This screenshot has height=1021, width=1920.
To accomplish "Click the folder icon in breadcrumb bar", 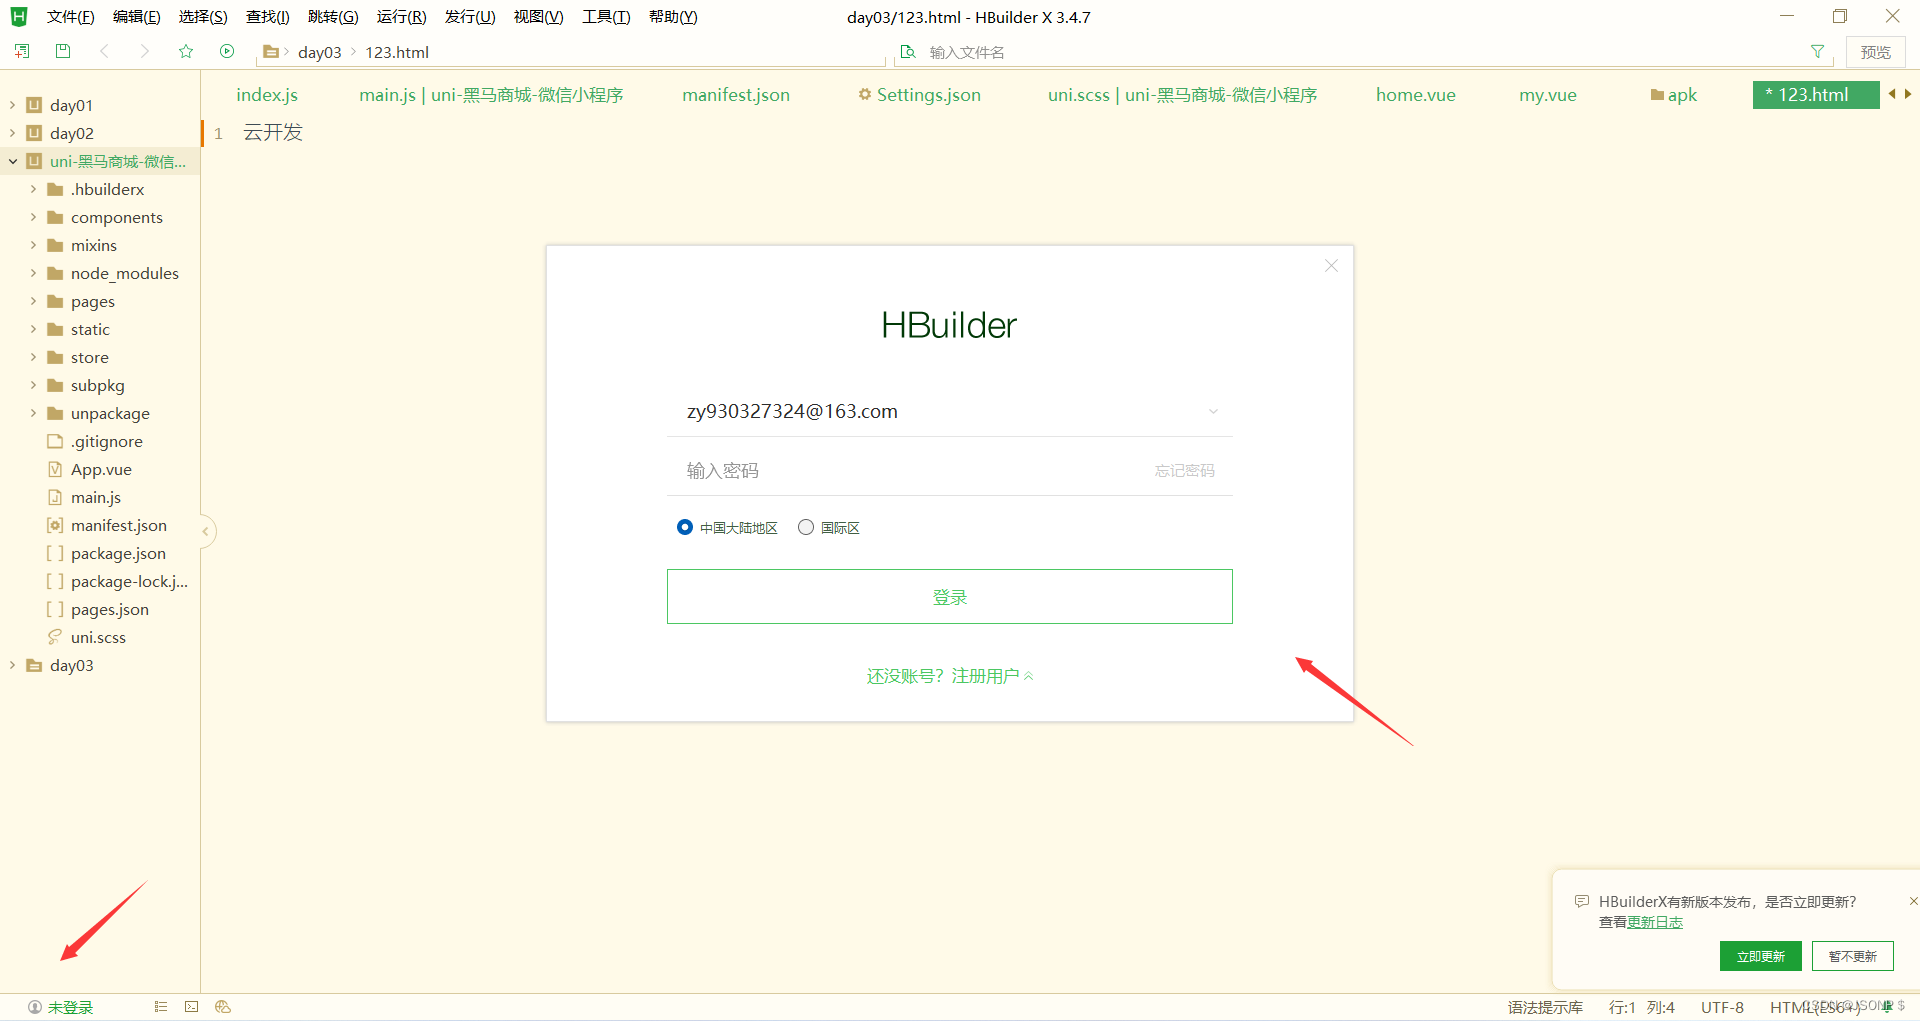I will tap(270, 52).
